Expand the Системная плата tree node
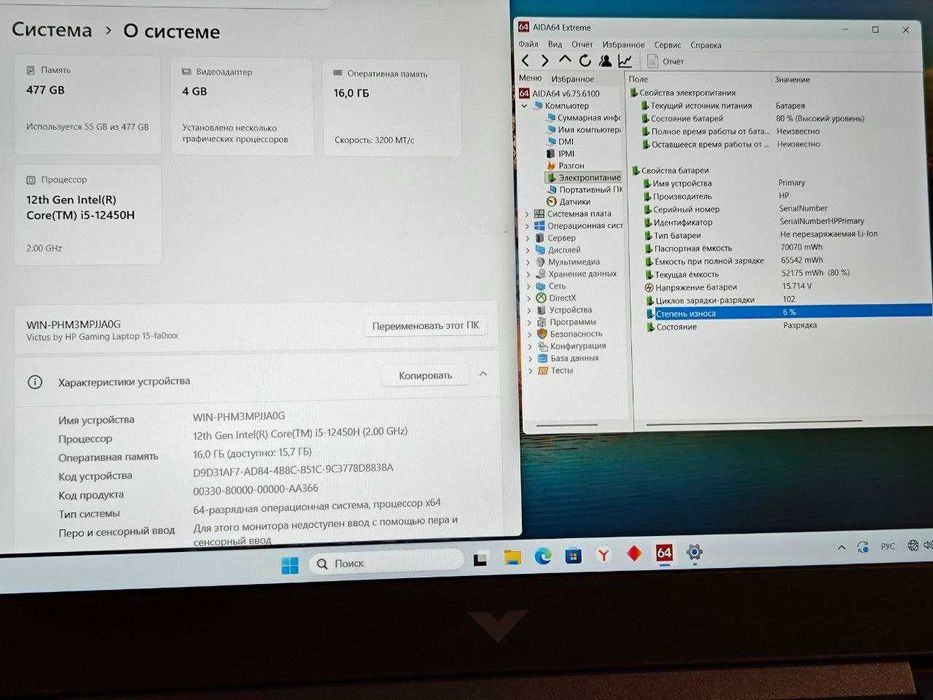 [x=528, y=213]
